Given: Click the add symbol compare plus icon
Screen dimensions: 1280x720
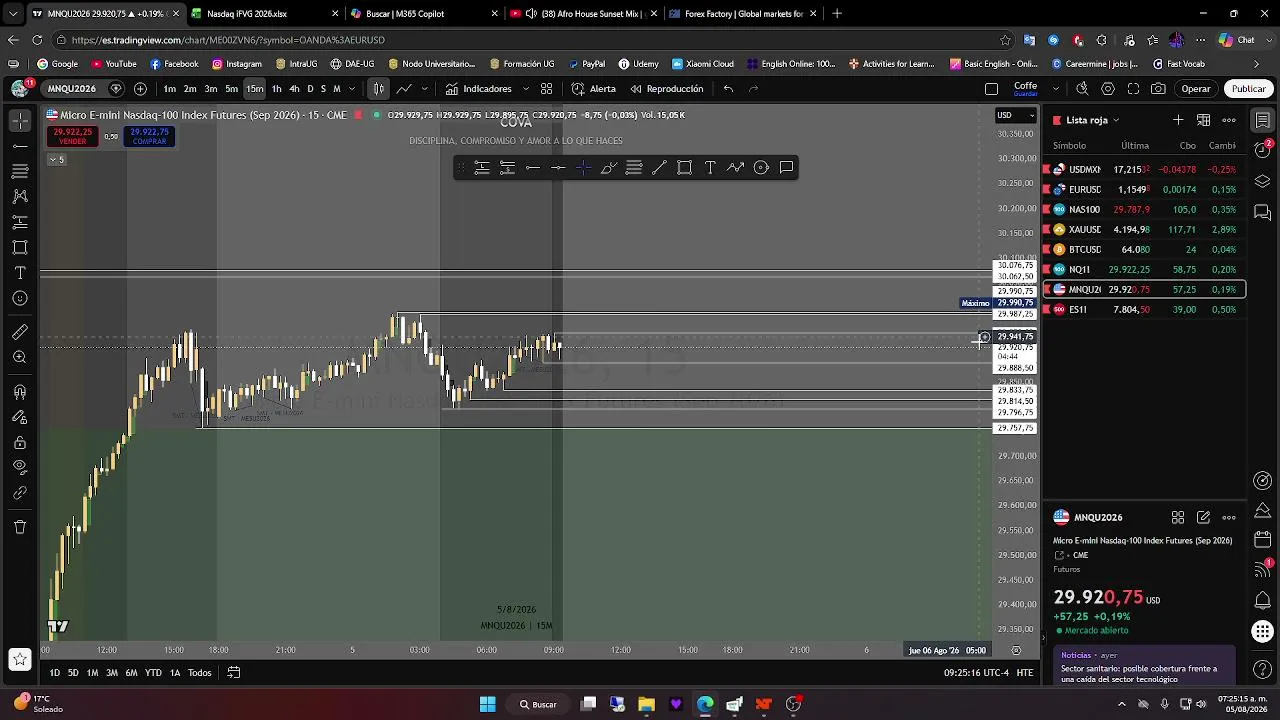Looking at the screenshot, I should tap(140, 89).
